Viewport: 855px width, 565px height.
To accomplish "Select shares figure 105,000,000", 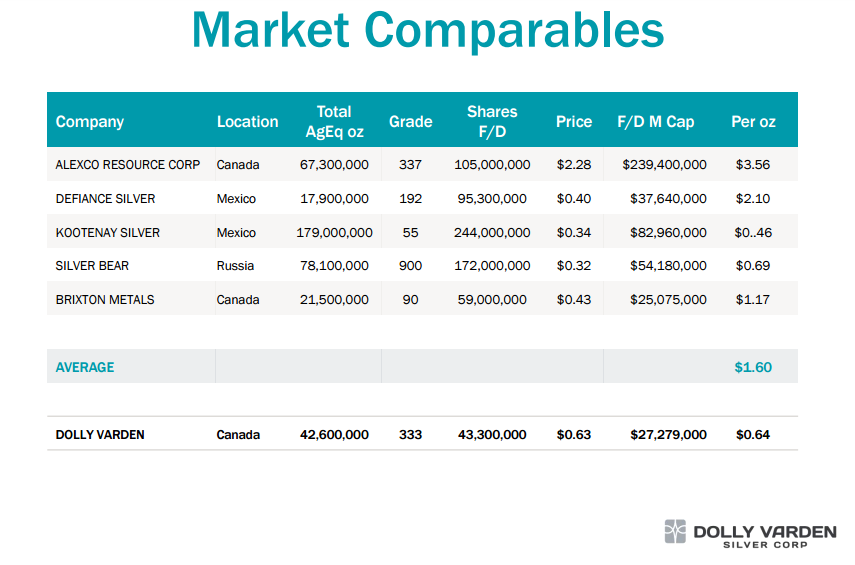I will click(492, 165).
